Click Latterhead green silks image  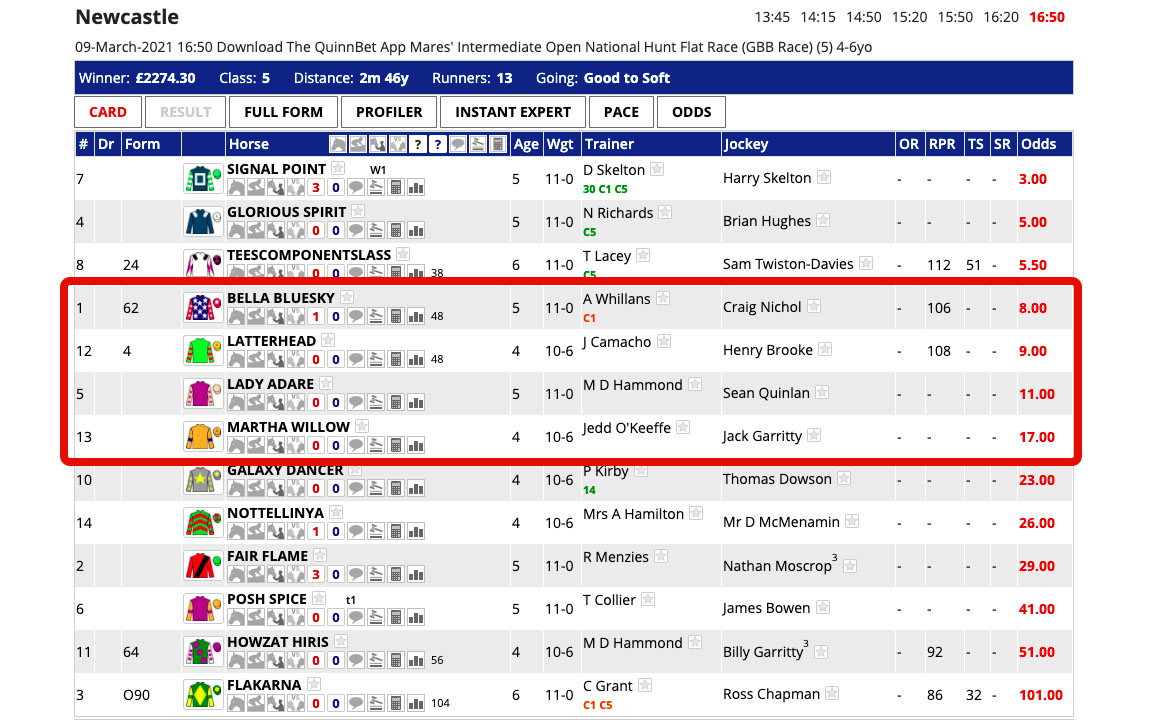point(203,350)
